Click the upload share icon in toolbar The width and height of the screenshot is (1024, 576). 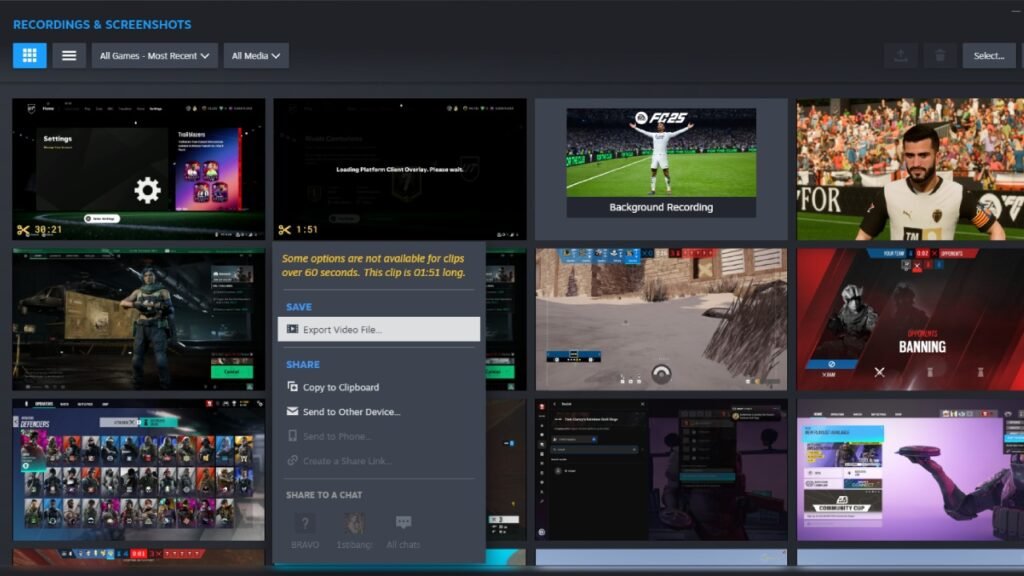[x=901, y=56]
